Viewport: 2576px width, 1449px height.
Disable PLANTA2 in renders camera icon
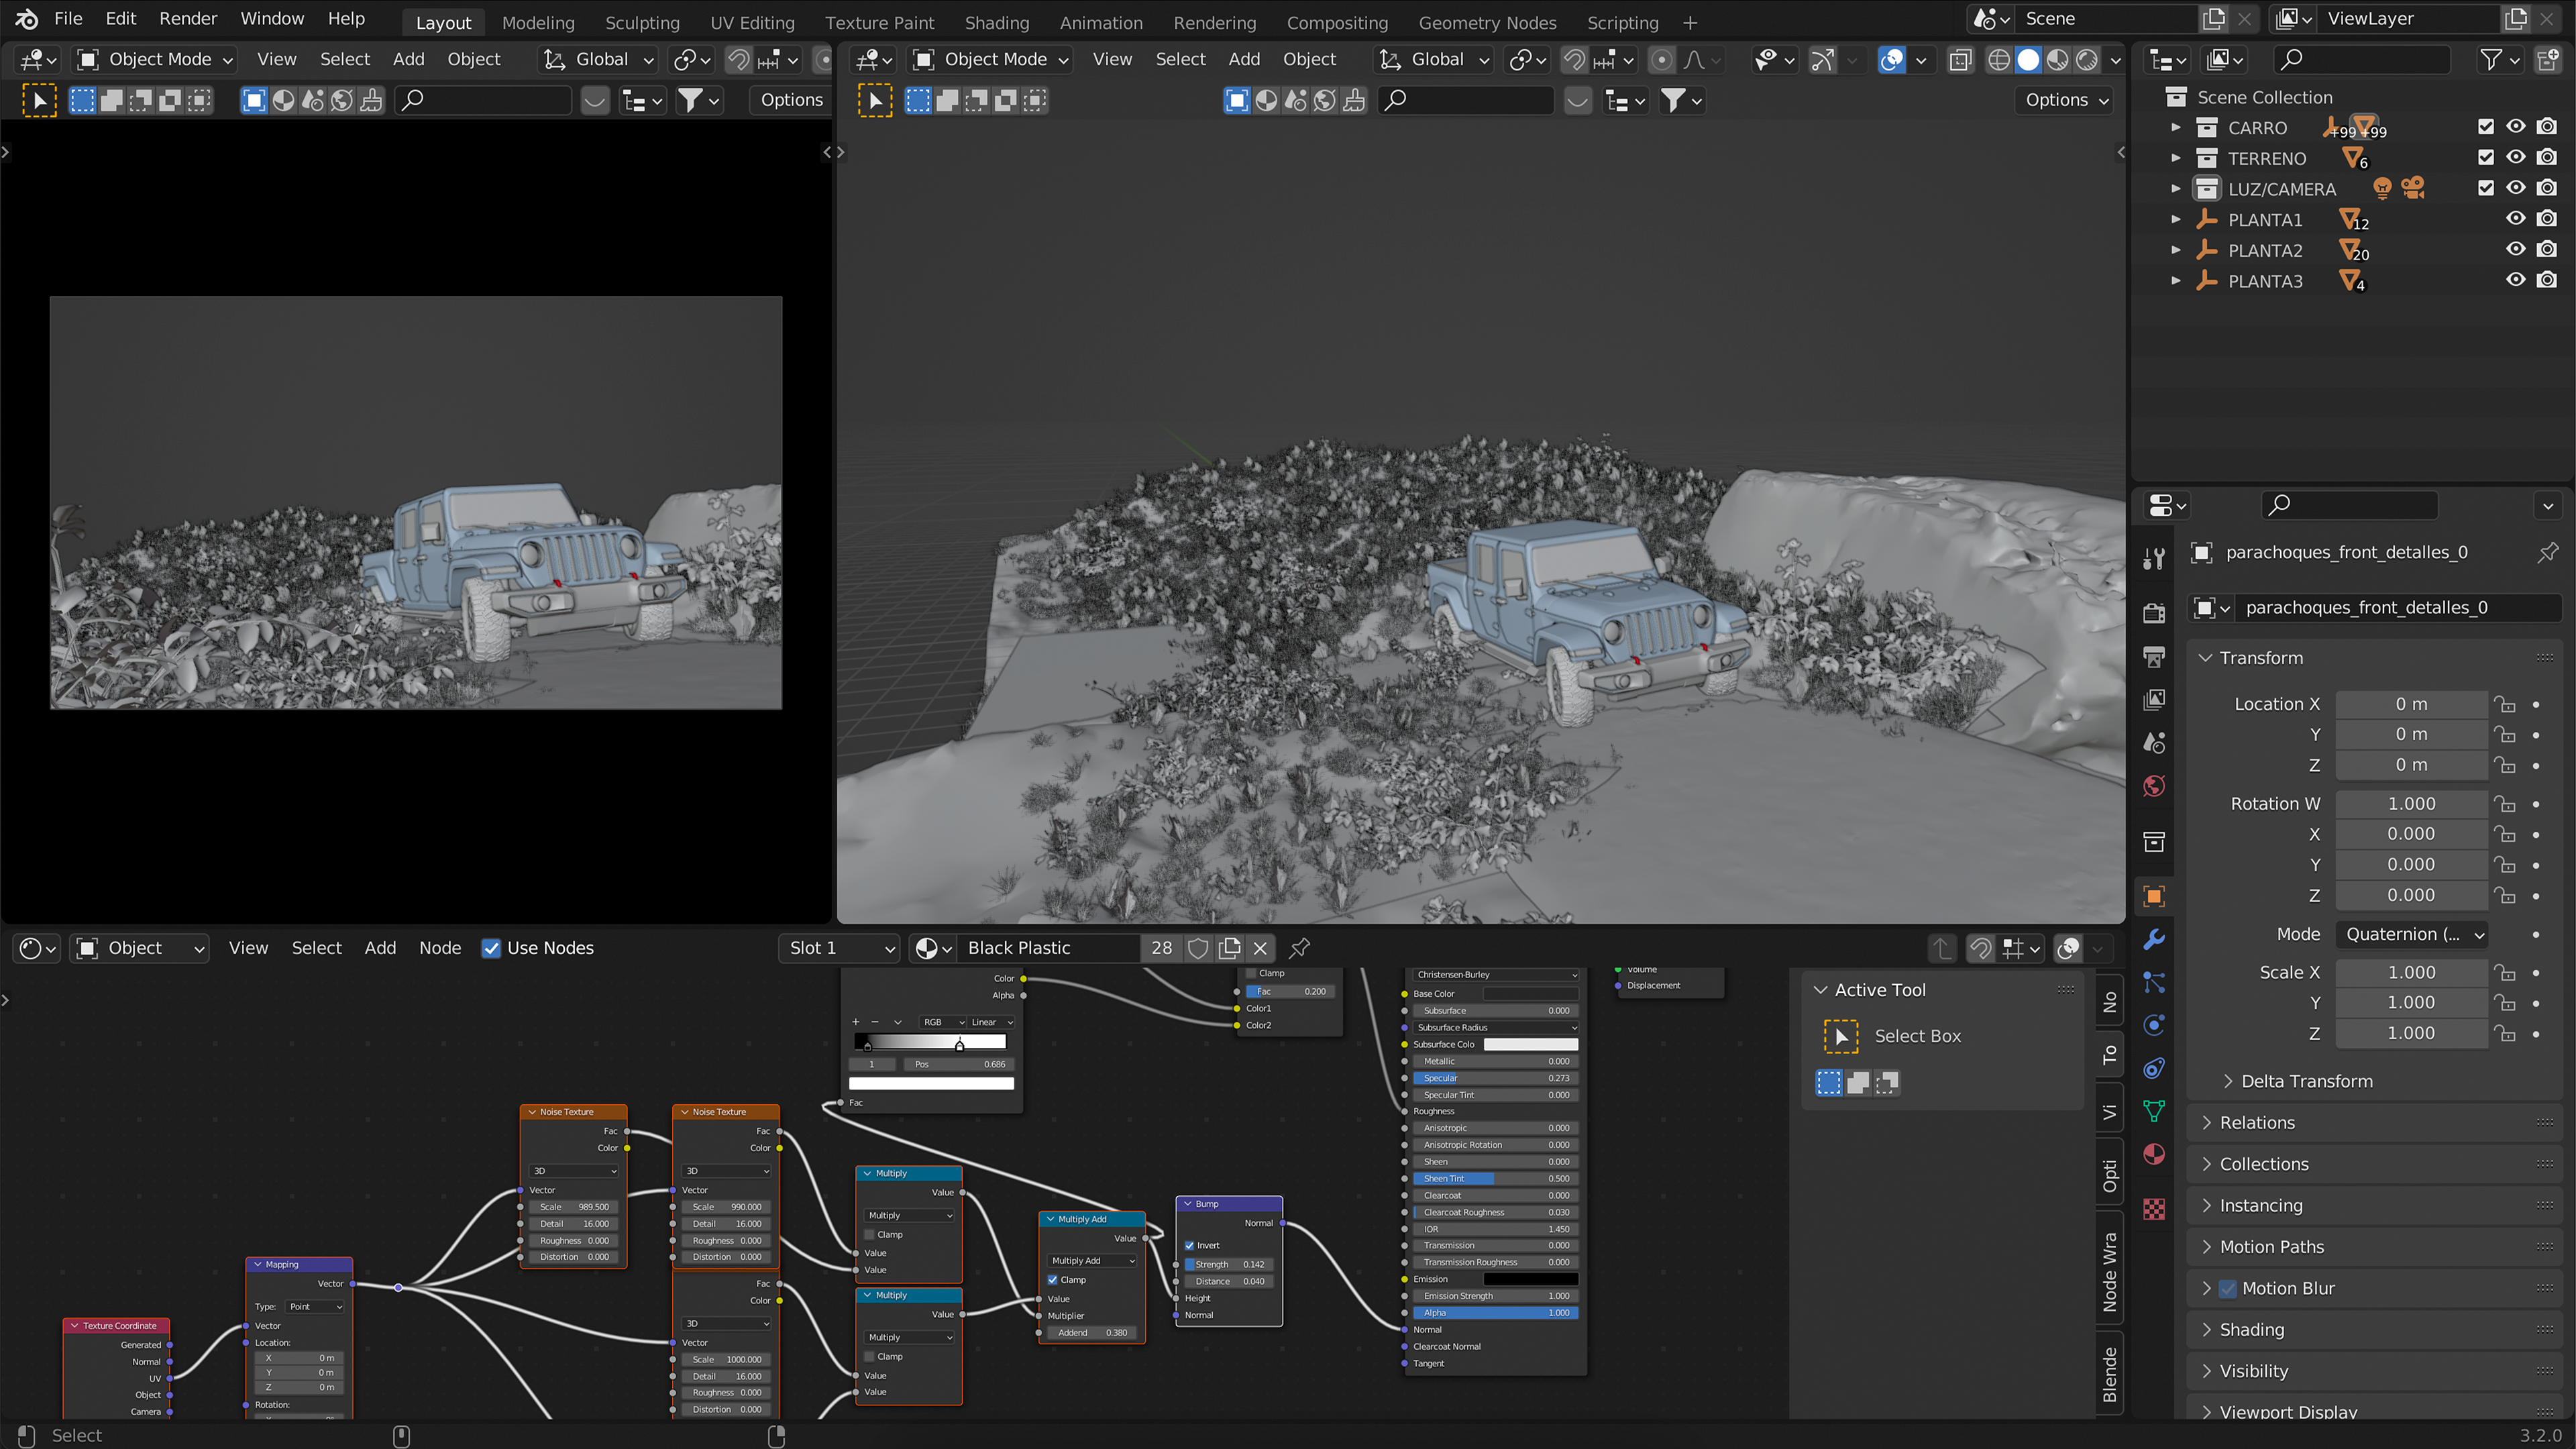[x=2547, y=250]
